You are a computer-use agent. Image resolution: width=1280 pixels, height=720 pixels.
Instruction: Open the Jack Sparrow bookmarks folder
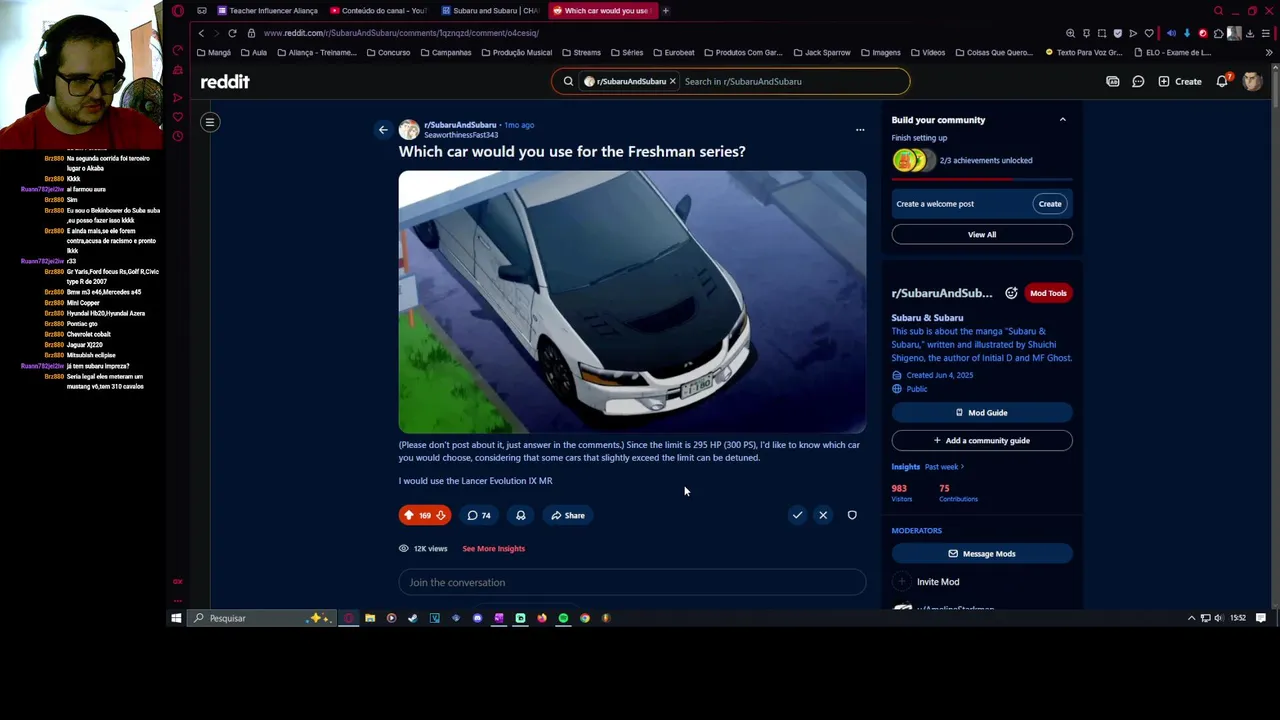coord(823,52)
